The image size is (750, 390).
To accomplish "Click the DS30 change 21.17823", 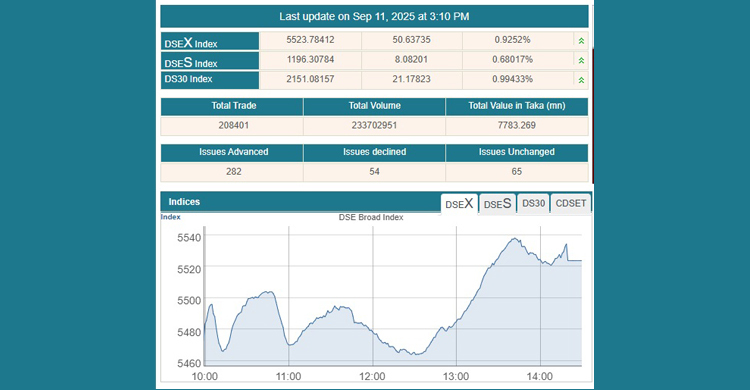I will click(411, 79).
